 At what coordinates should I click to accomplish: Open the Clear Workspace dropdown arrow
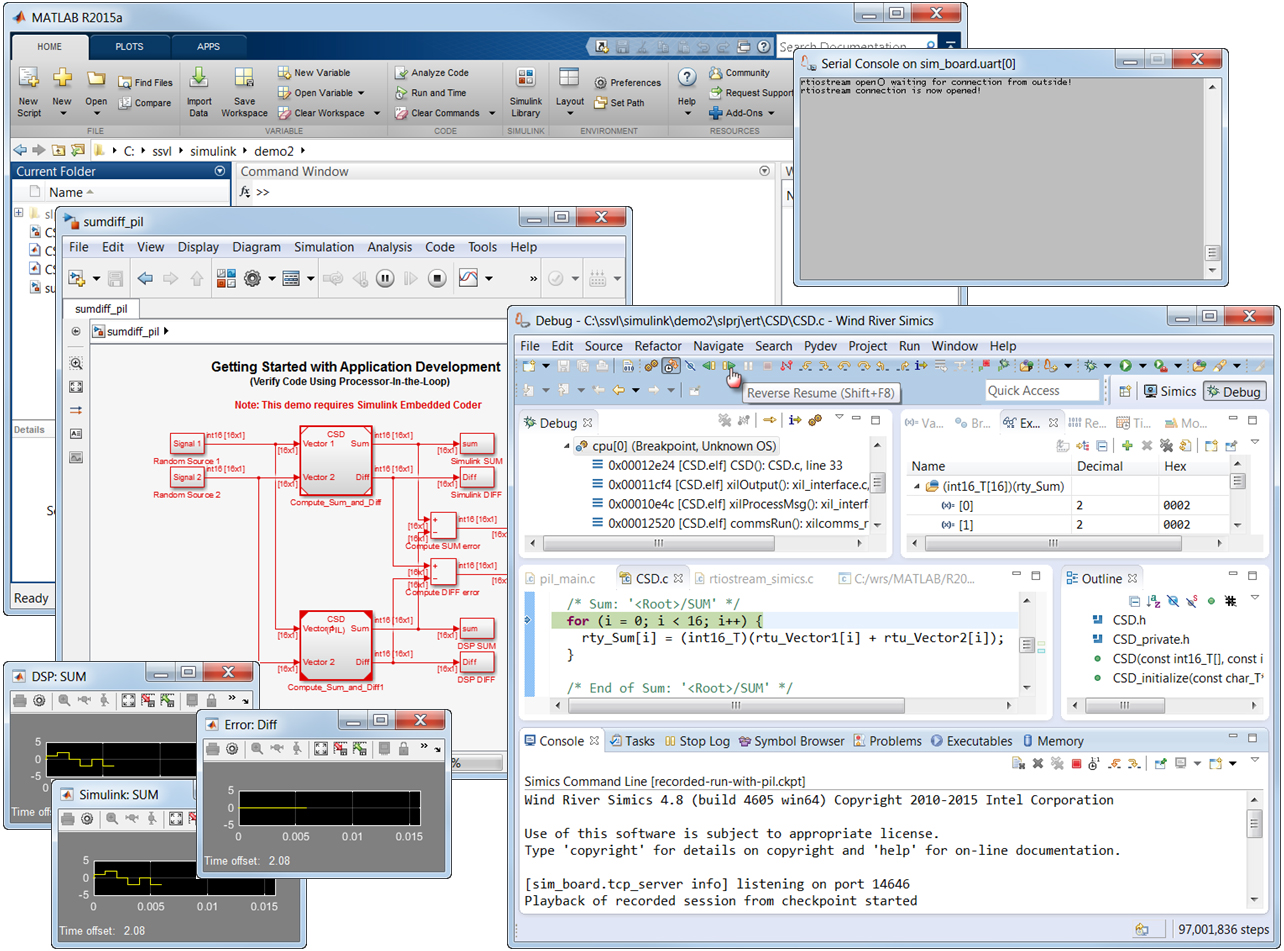point(377,113)
